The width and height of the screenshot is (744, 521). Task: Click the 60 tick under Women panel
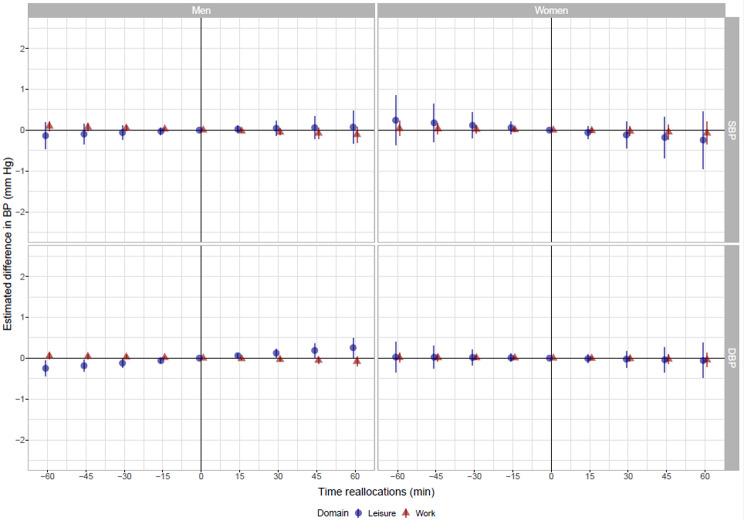pyautogui.click(x=705, y=476)
